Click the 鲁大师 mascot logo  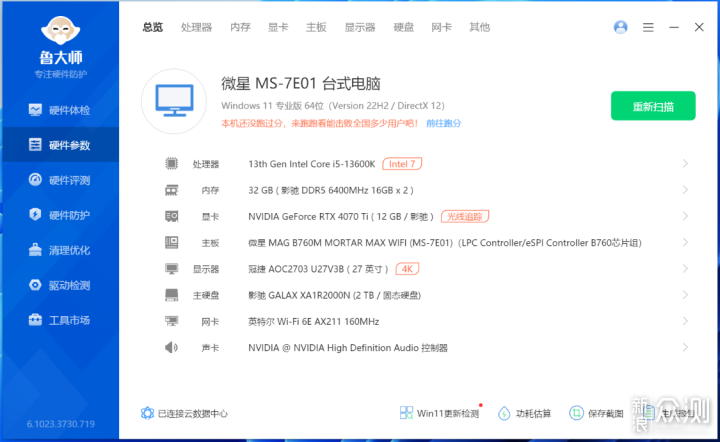(61, 31)
